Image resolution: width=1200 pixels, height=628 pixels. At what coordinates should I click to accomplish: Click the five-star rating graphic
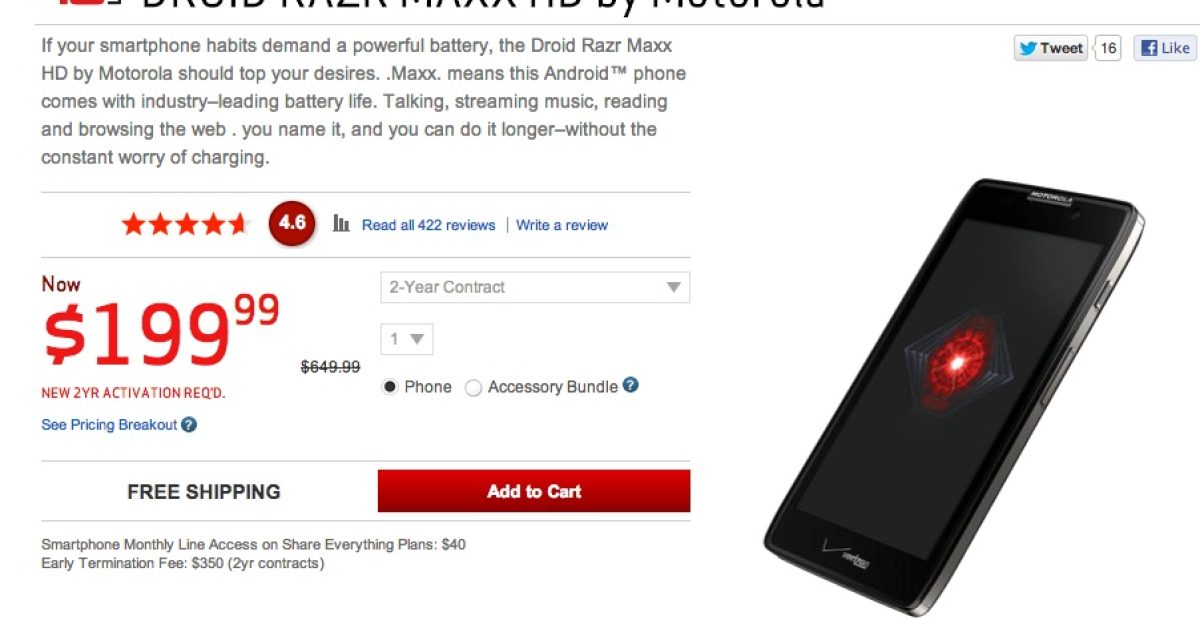185,224
